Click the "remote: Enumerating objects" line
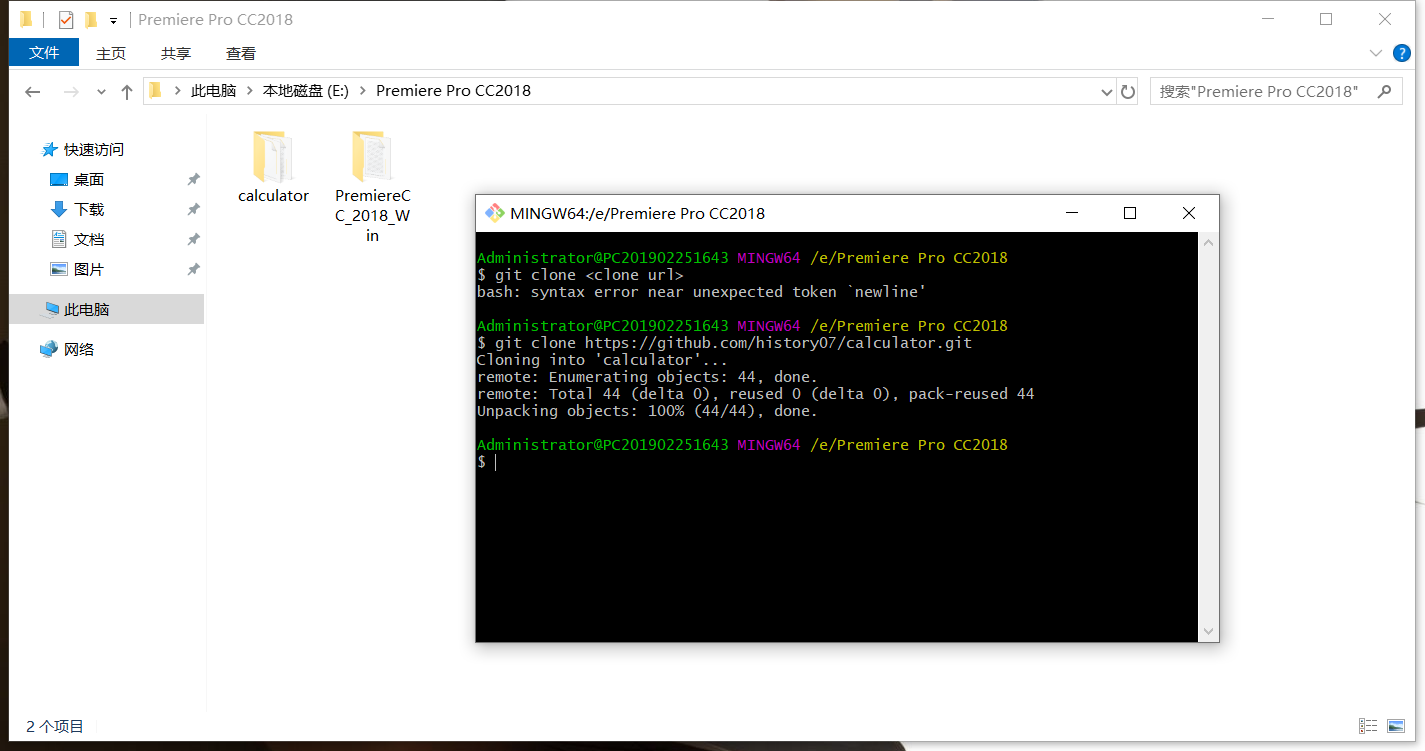The width and height of the screenshot is (1425, 751). point(647,377)
